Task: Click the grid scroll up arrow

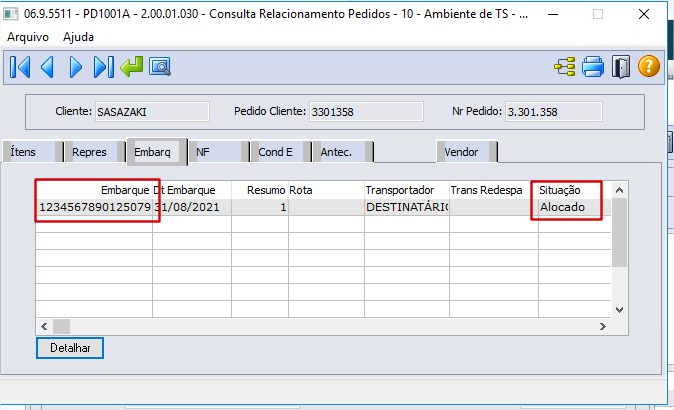Action: pos(619,190)
